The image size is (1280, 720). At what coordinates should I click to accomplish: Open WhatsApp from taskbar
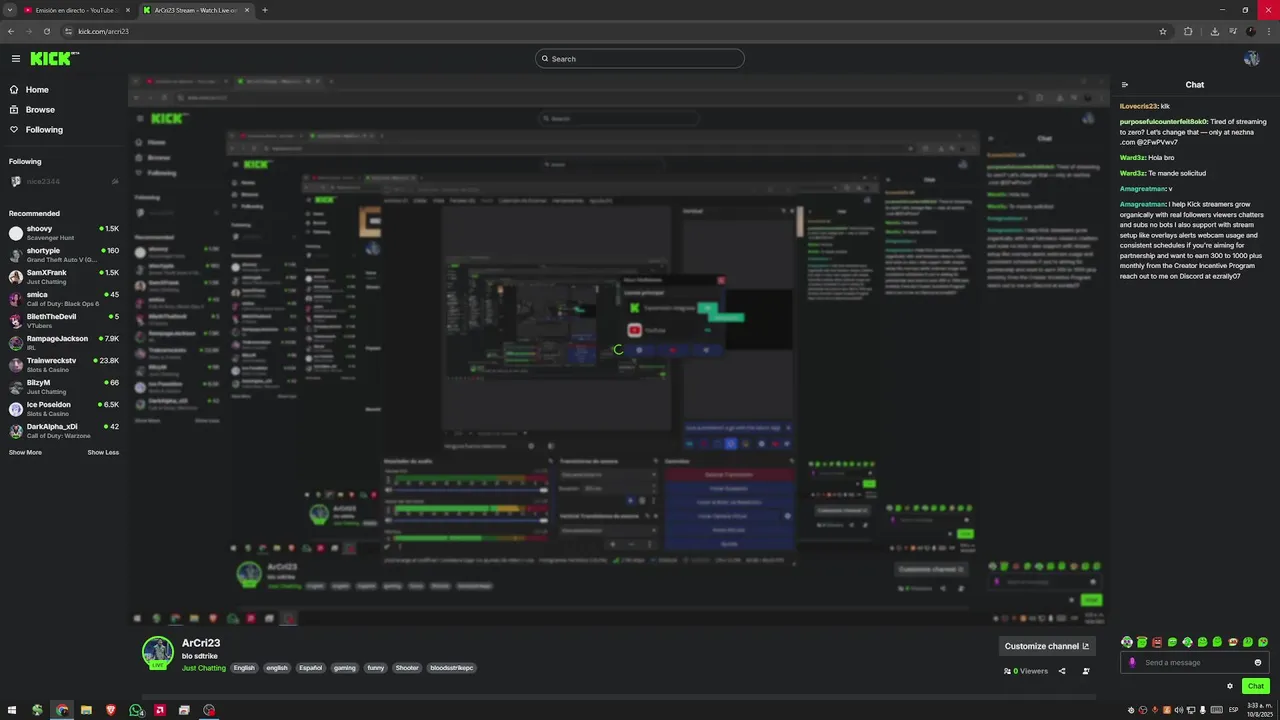click(135, 710)
